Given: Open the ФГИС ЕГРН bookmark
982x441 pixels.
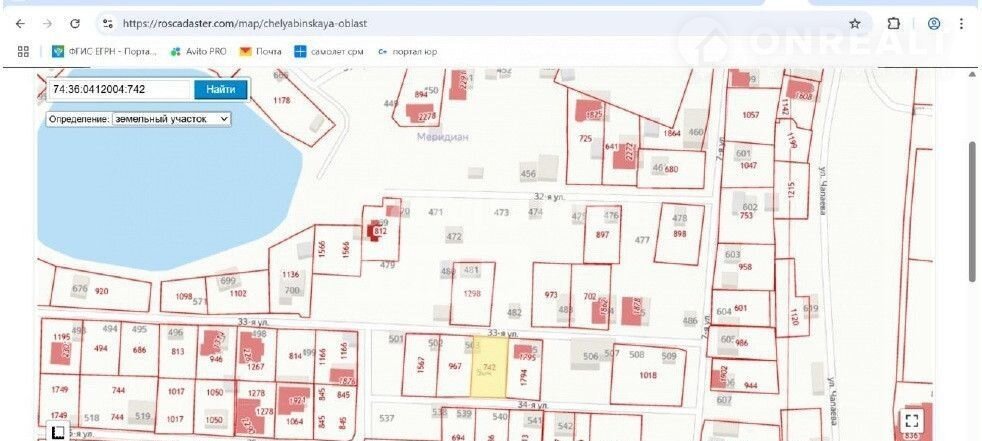Looking at the screenshot, I should pyautogui.click(x=105, y=51).
